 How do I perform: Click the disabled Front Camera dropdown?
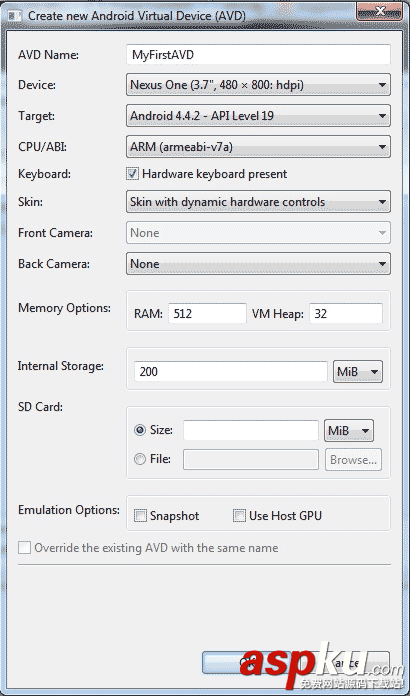pos(258,233)
